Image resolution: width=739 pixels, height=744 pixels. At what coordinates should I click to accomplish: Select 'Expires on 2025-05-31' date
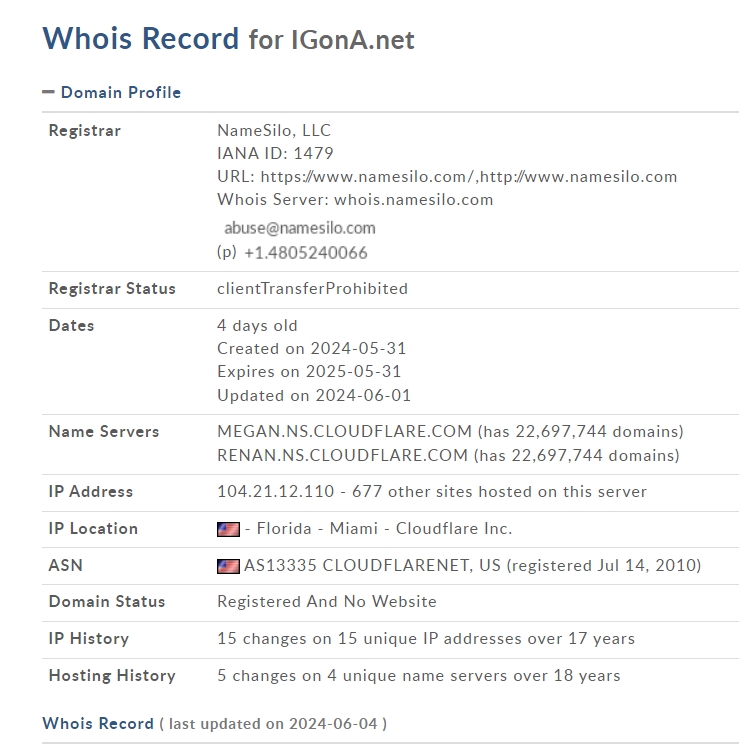309,372
